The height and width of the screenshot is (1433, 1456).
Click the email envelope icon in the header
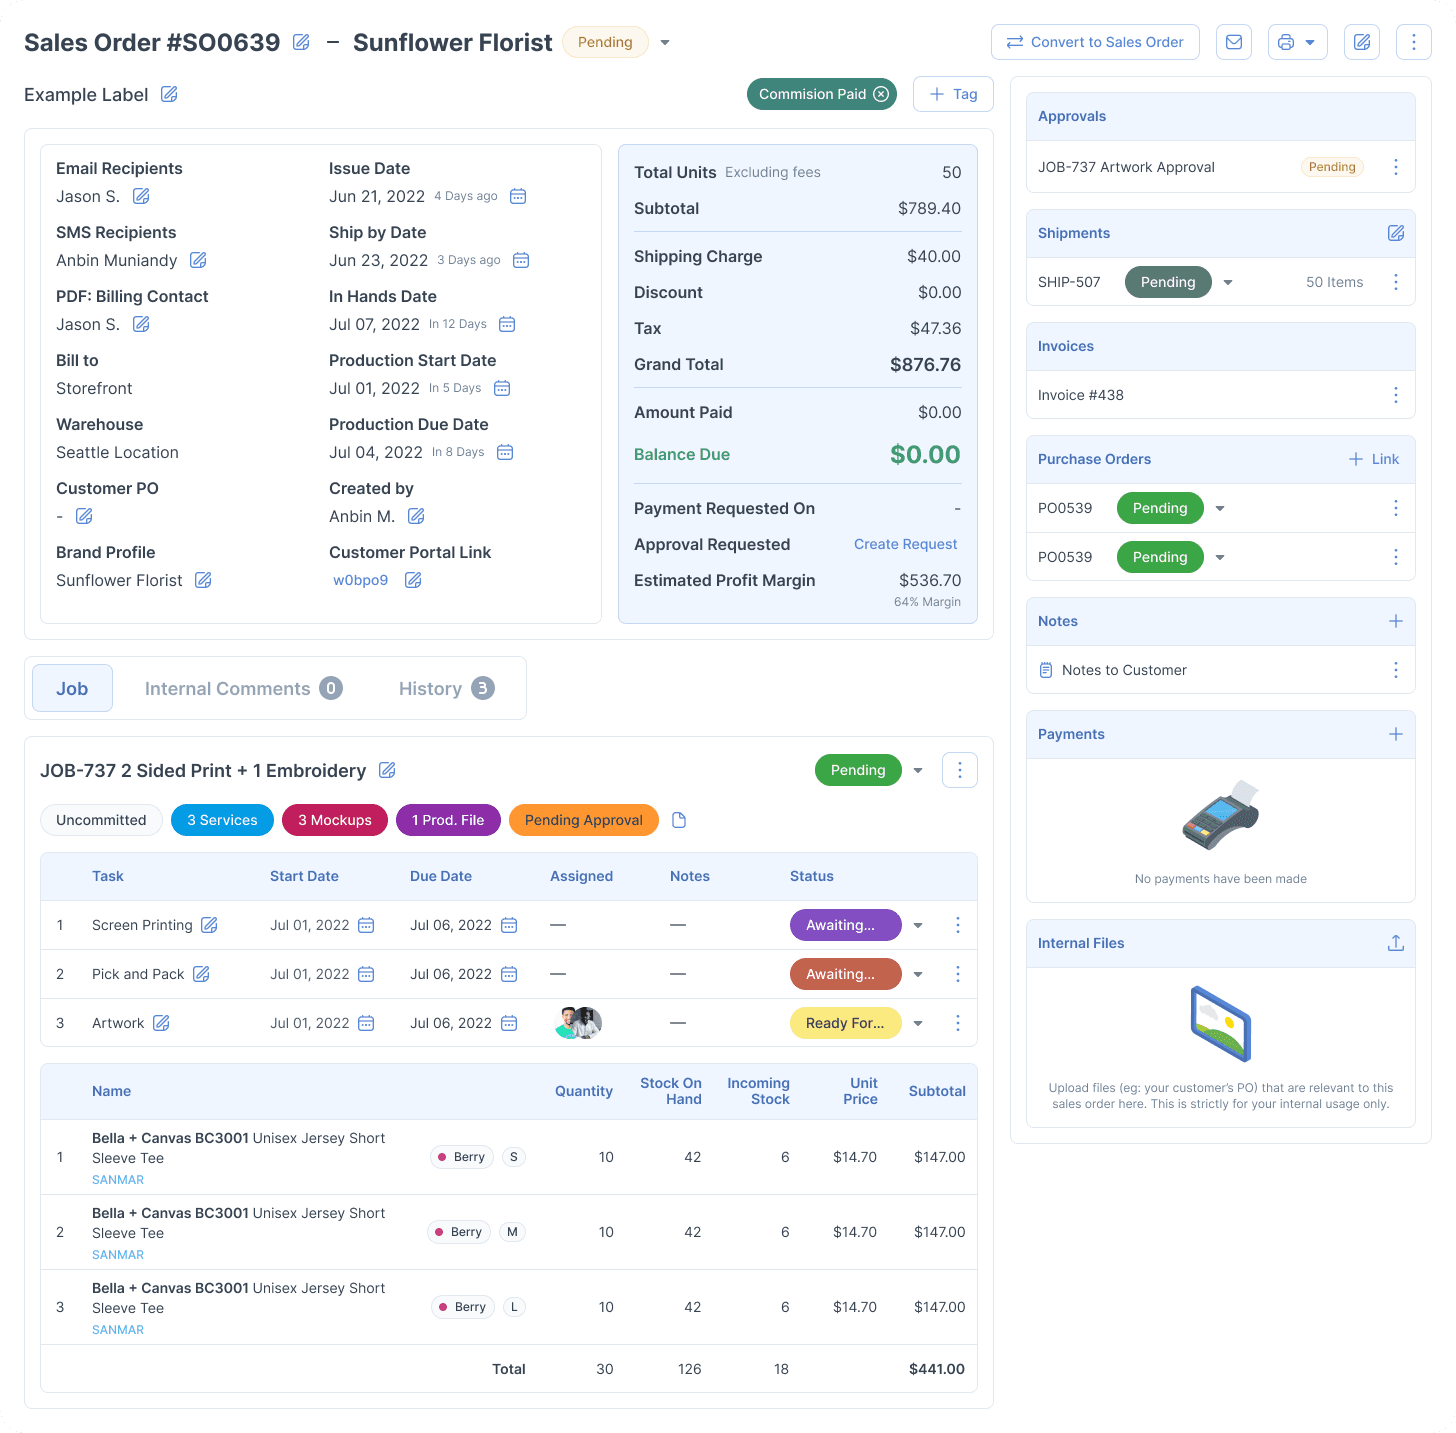[x=1233, y=42]
